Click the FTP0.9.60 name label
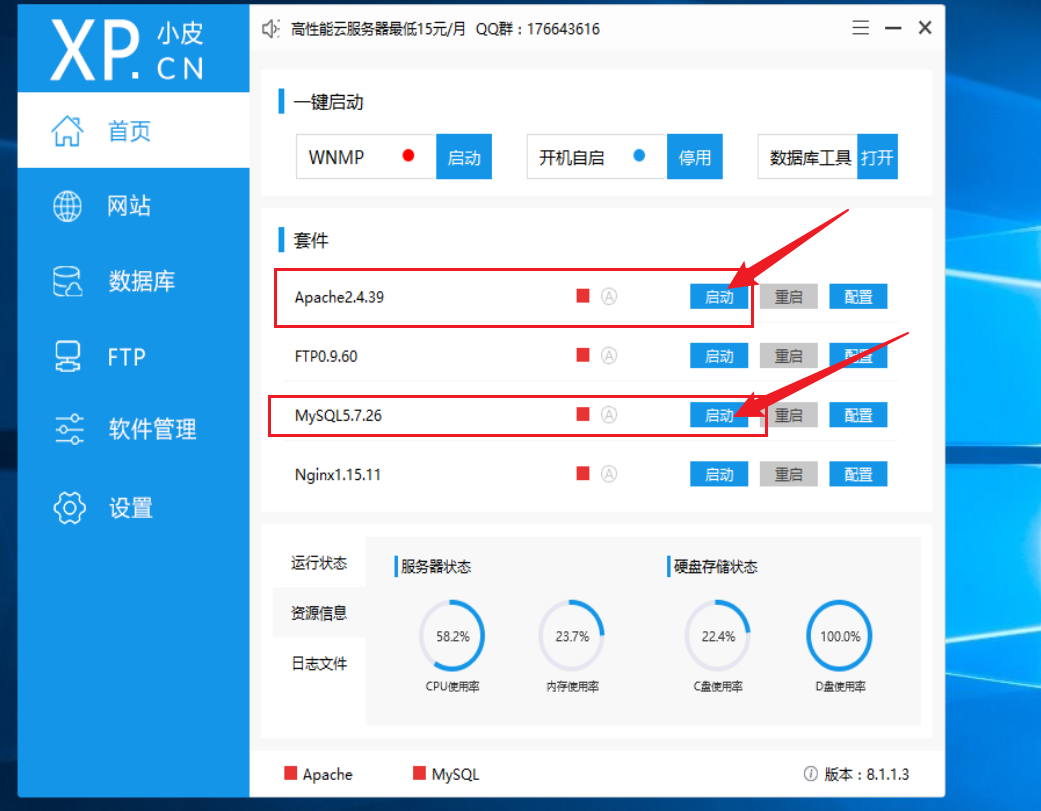The width and height of the screenshot is (1041, 811). (326, 356)
